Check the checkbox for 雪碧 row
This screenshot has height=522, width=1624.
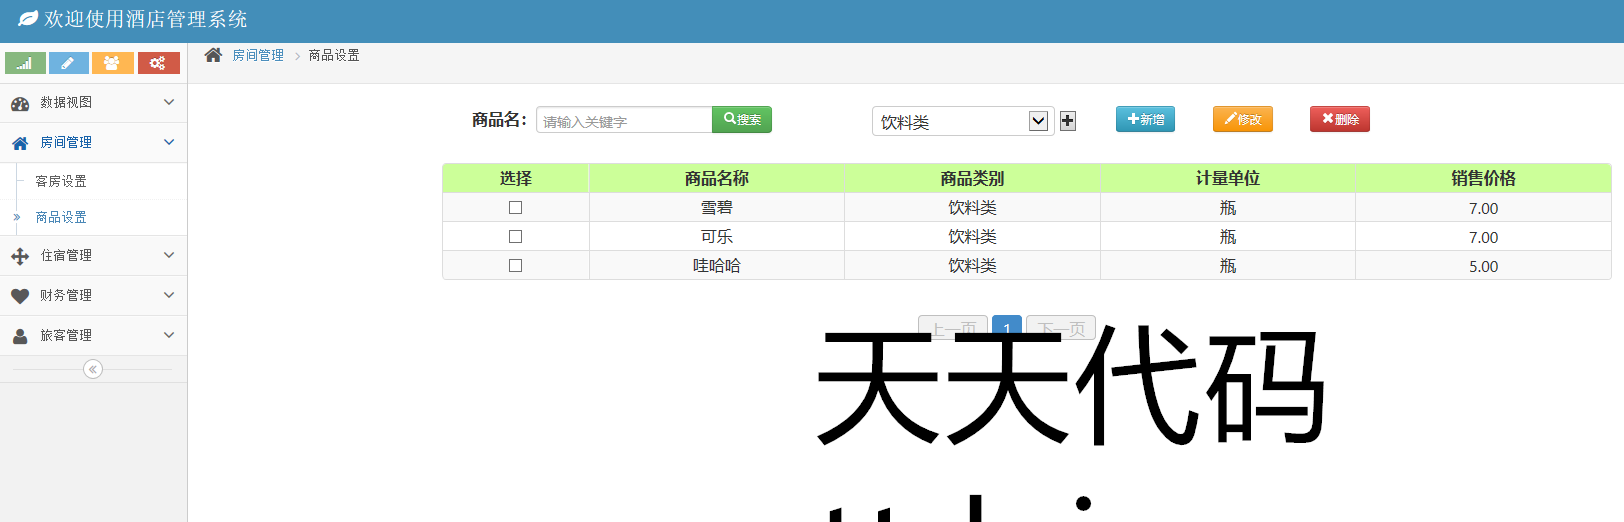click(515, 208)
